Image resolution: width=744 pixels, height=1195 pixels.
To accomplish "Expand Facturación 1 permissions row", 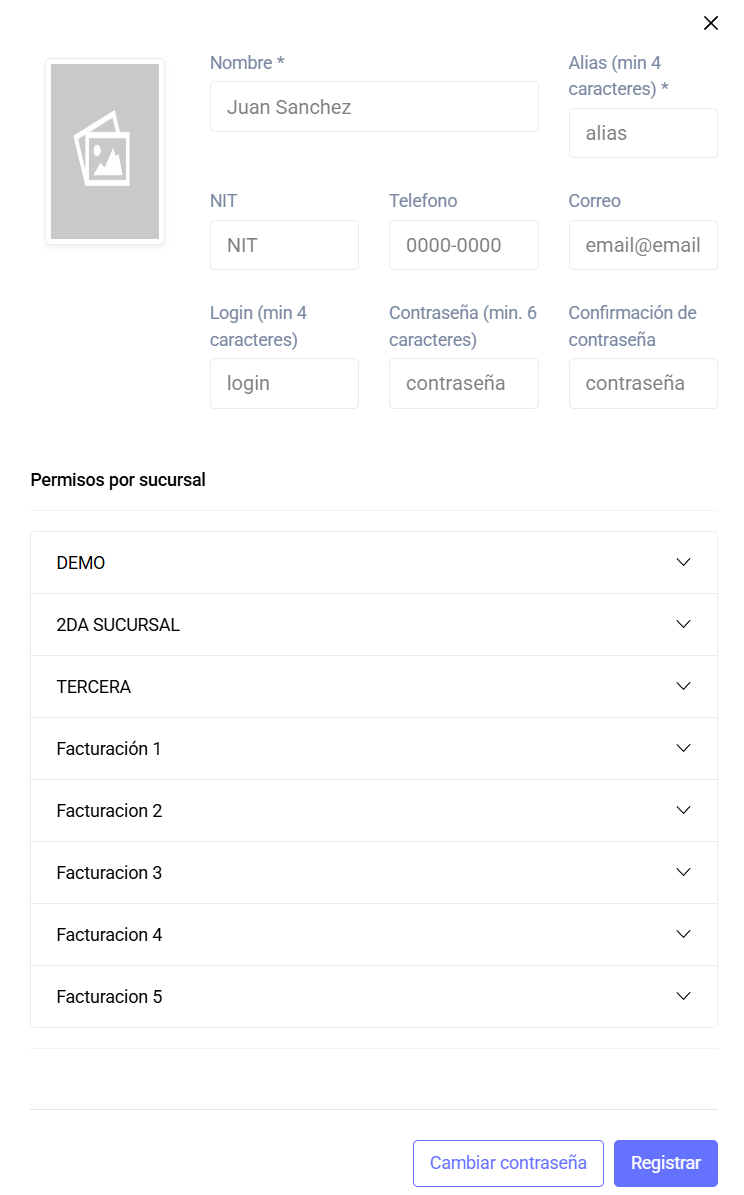I will 374,748.
